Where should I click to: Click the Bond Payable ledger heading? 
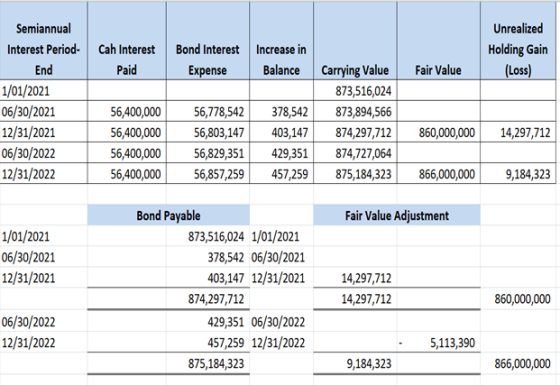pos(168,215)
